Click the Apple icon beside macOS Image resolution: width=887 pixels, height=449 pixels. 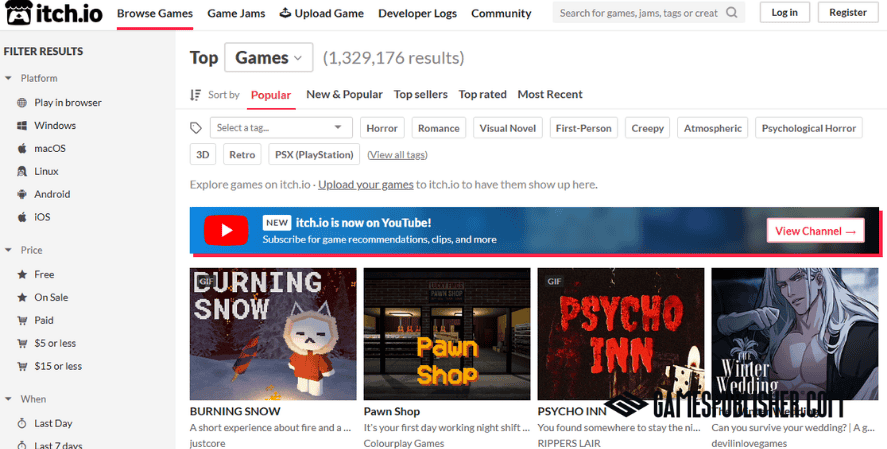coord(22,148)
